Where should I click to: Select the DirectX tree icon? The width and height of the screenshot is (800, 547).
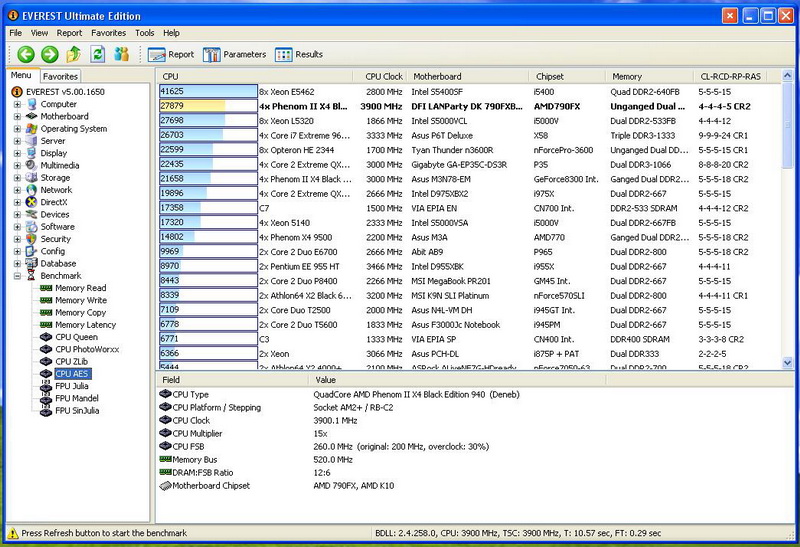32,202
